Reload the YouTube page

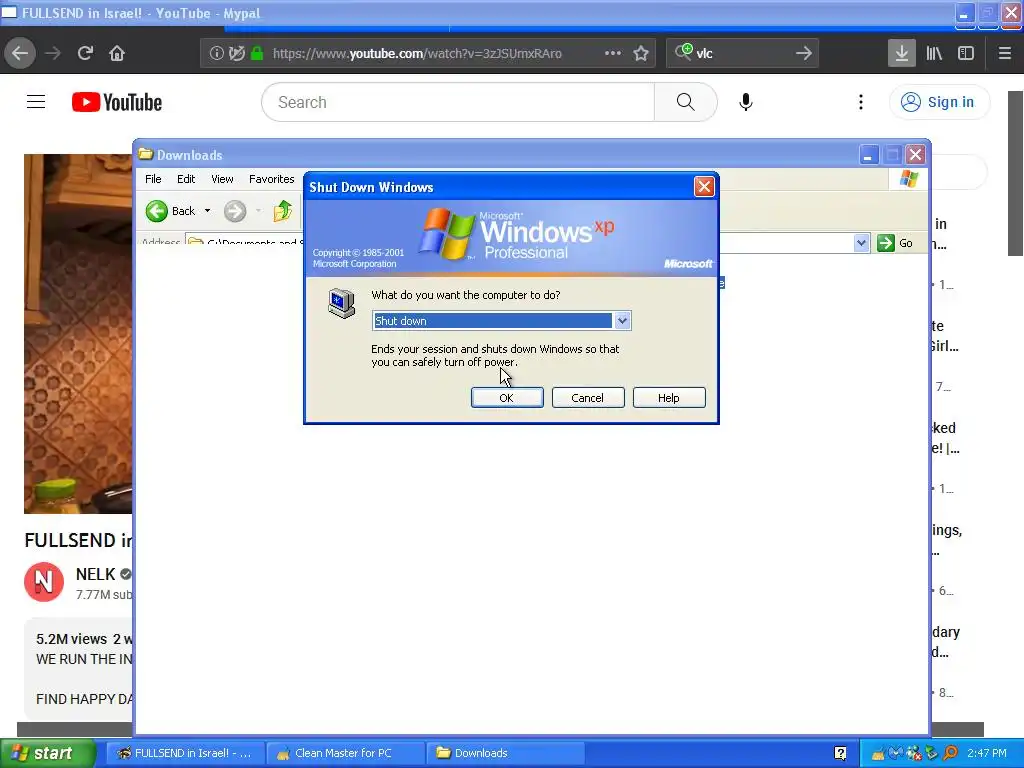[85, 53]
